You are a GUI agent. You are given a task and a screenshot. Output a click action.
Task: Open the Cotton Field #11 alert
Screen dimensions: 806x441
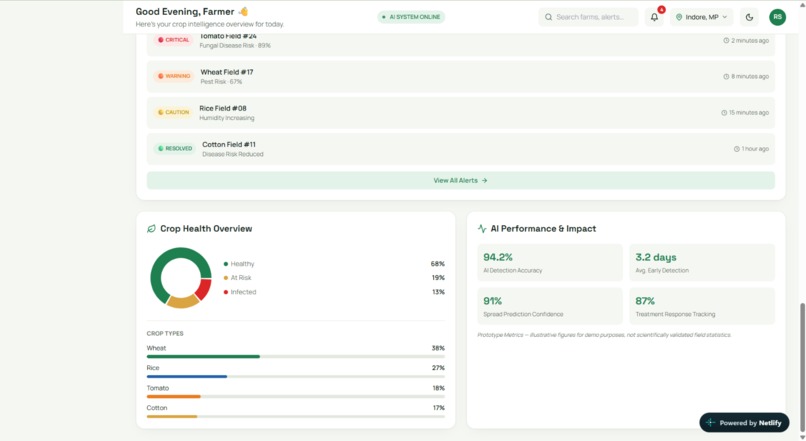click(461, 149)
